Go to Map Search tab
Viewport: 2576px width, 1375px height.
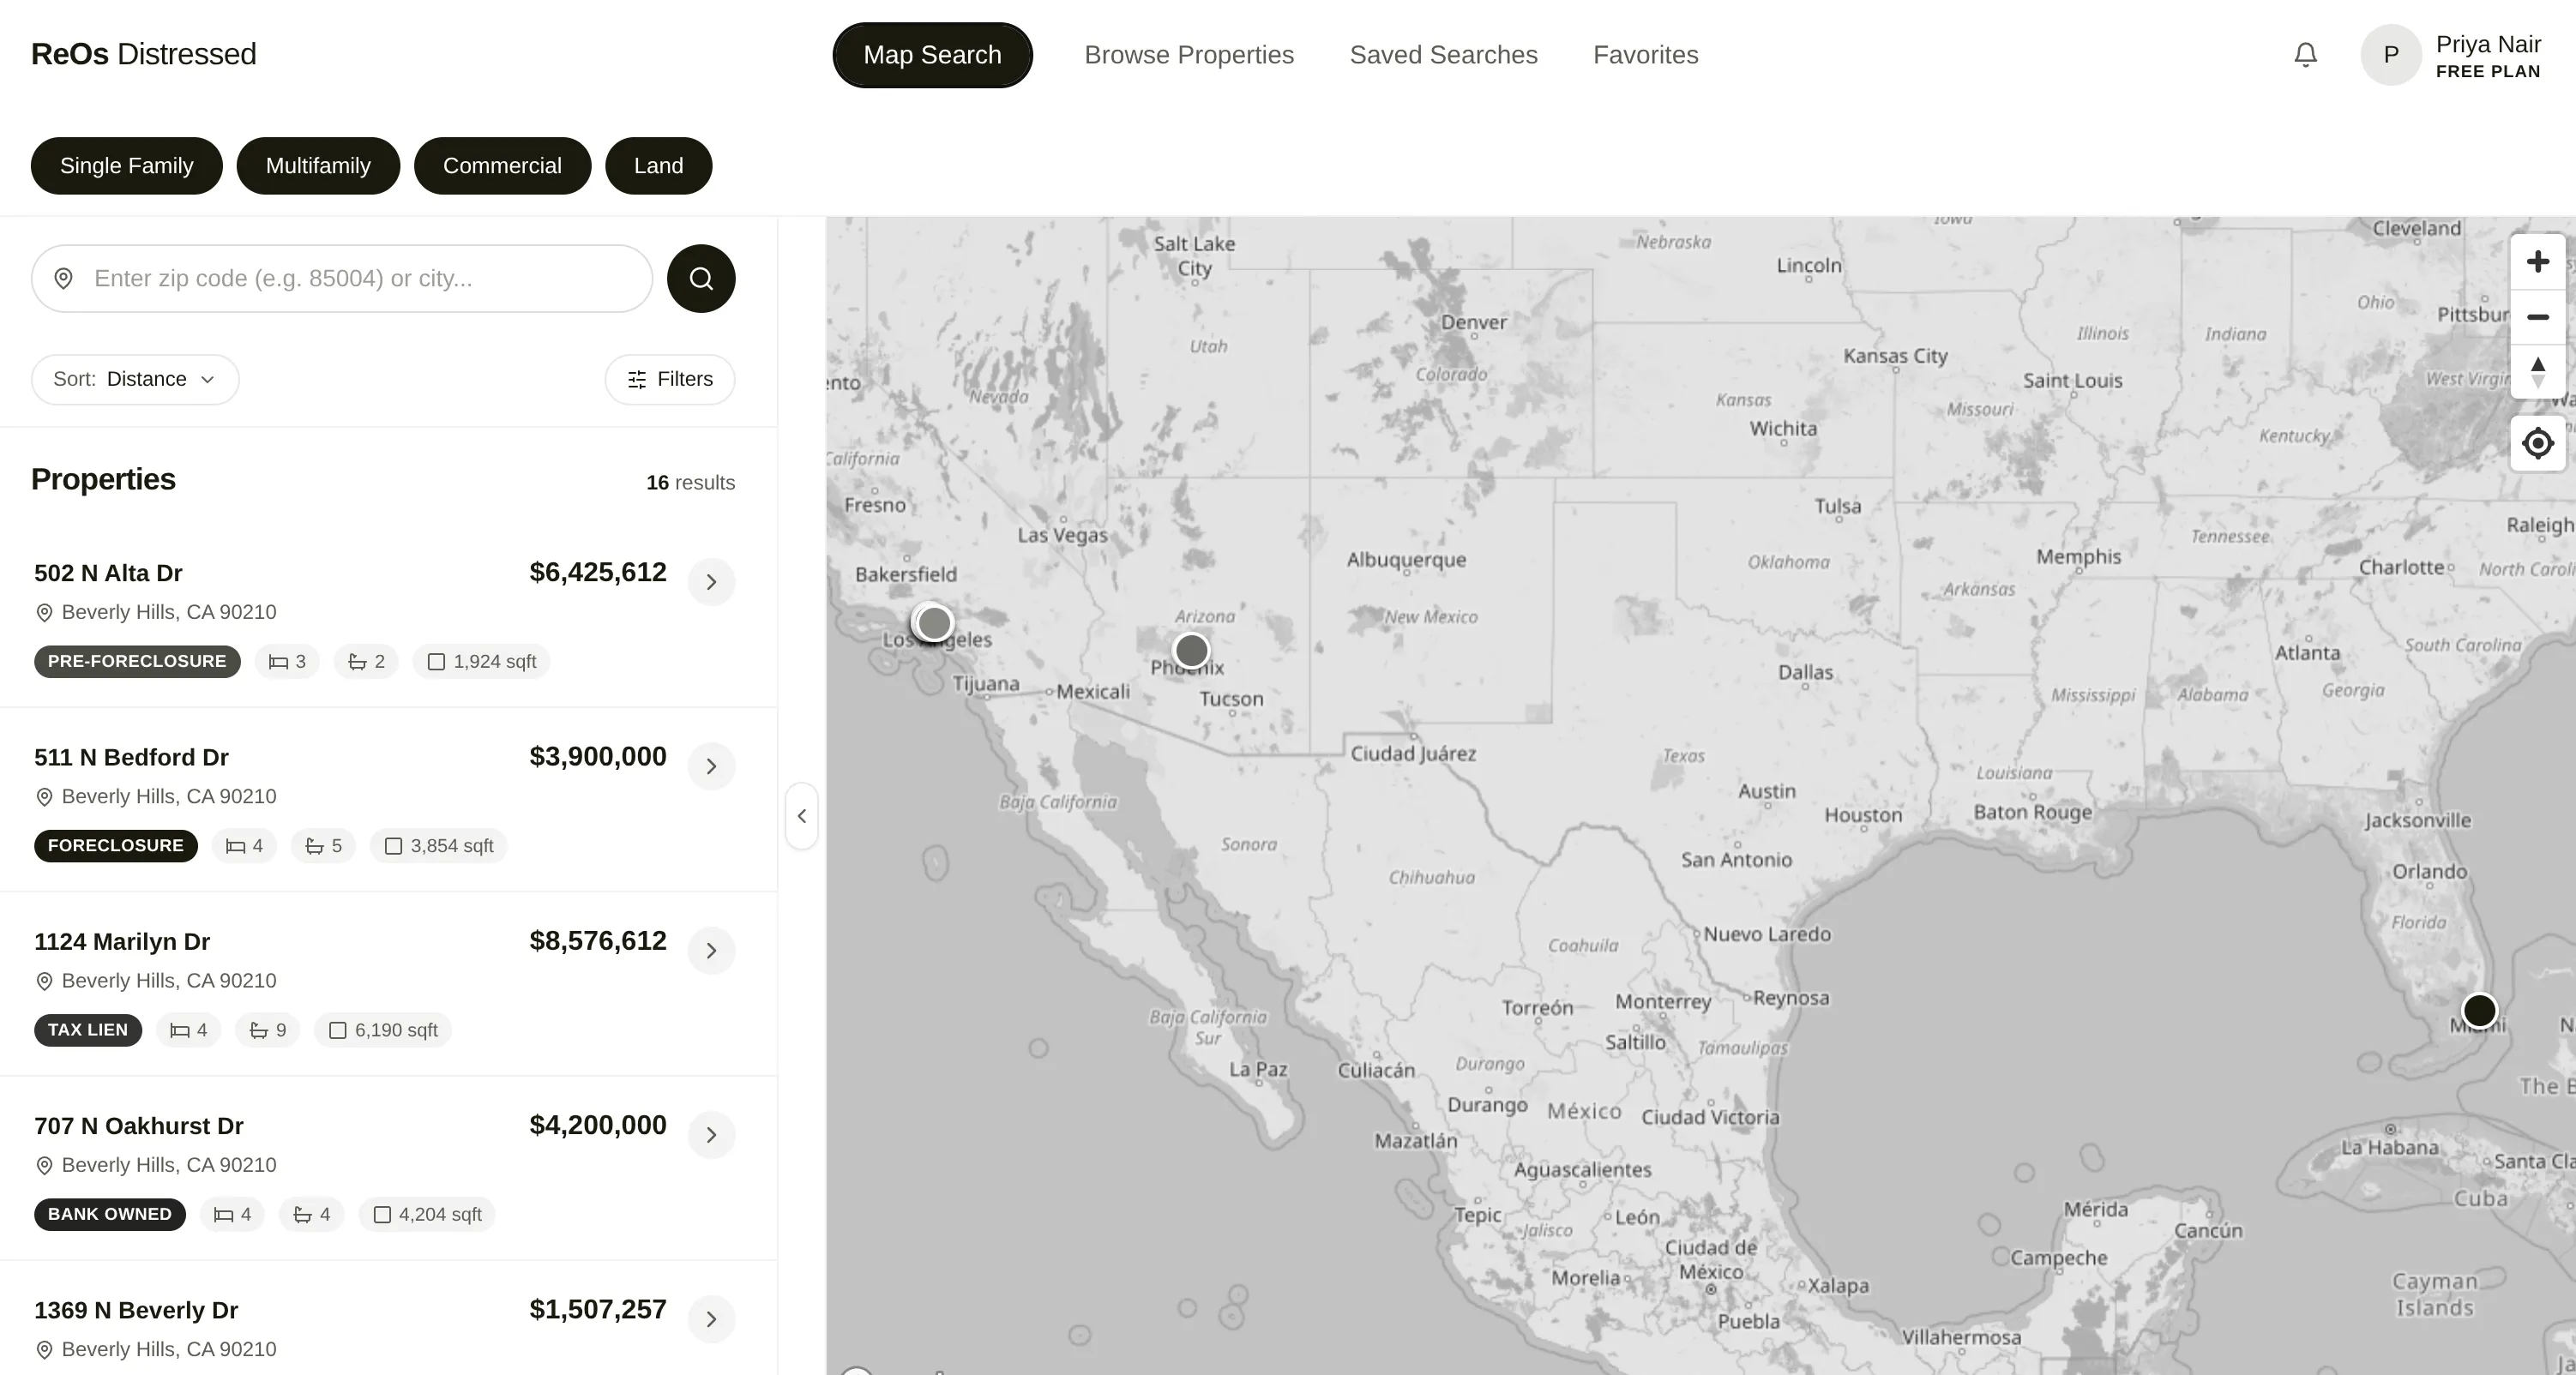[932, 55]
